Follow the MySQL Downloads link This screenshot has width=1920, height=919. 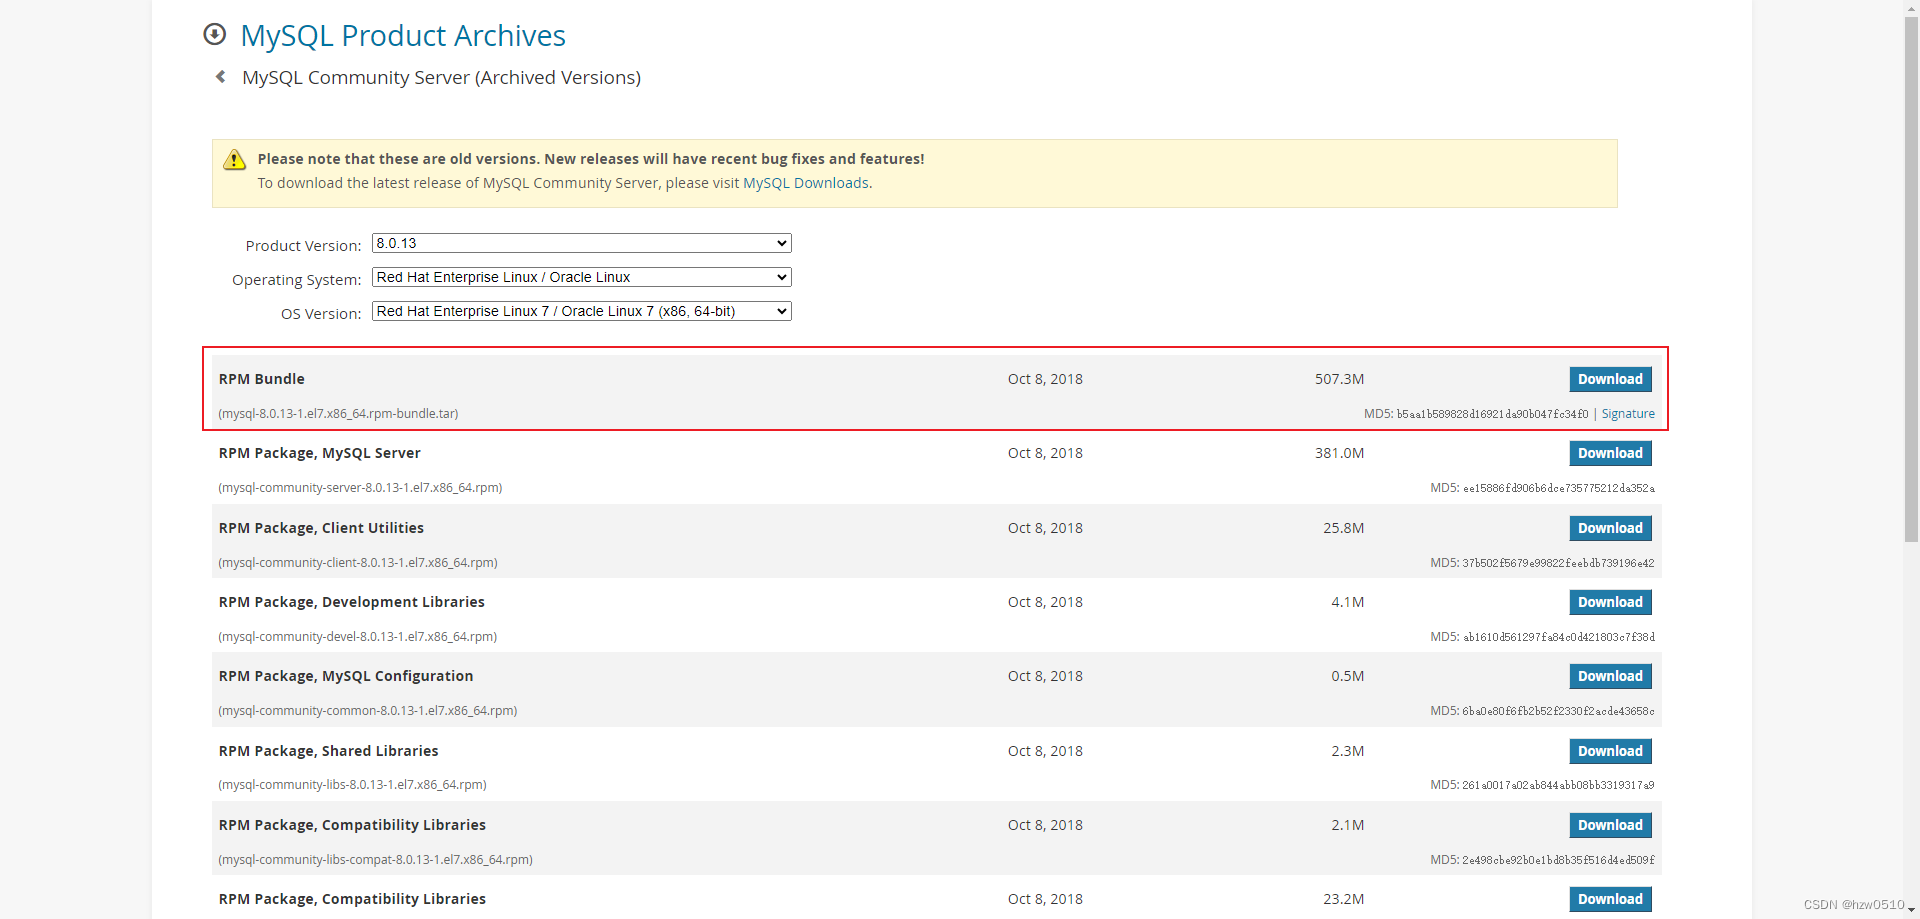tap(806, 183)
